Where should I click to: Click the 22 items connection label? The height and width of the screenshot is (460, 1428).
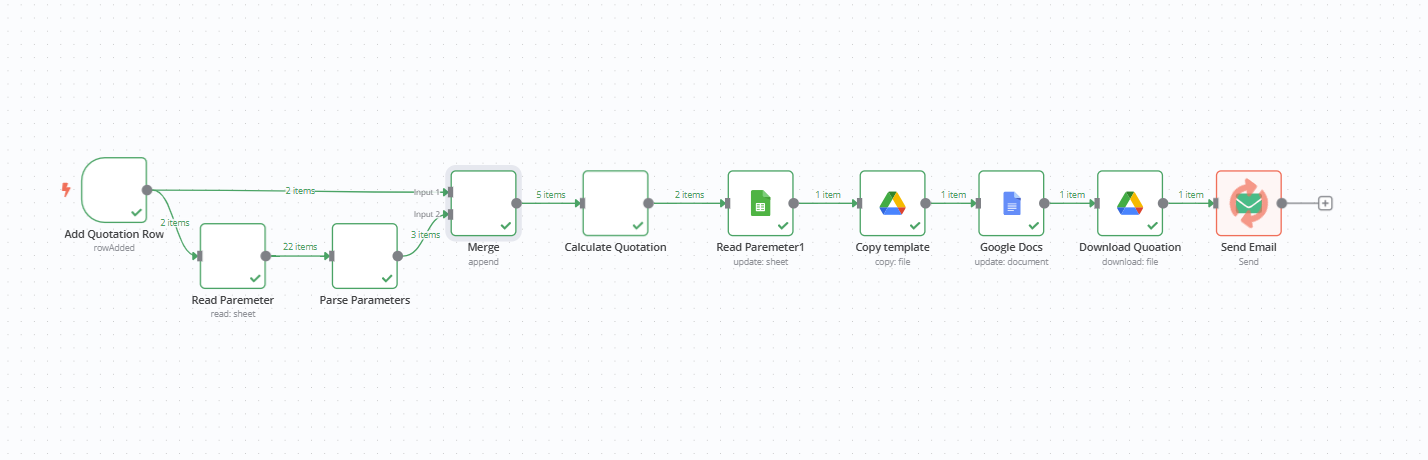[x=299, y=247]
